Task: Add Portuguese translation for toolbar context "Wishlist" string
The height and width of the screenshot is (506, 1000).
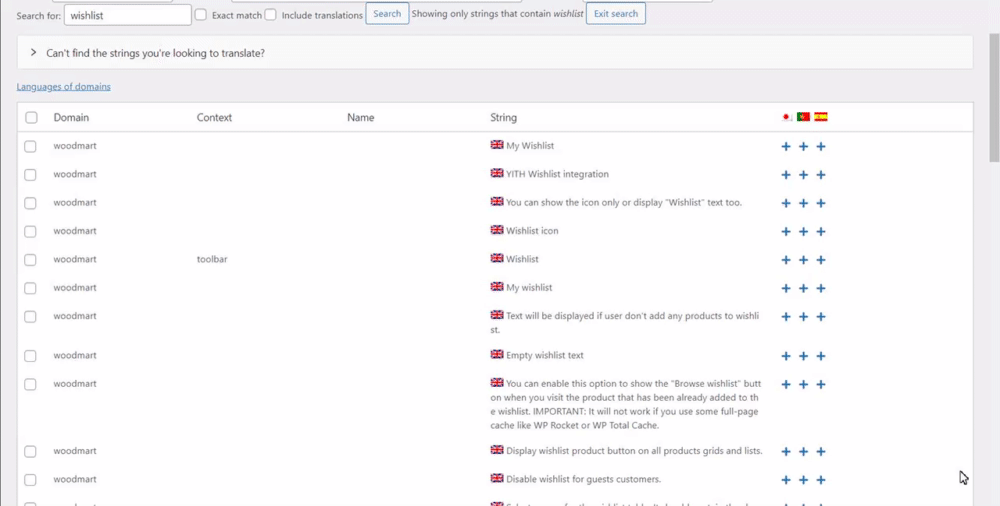Action: coord(804,260)
